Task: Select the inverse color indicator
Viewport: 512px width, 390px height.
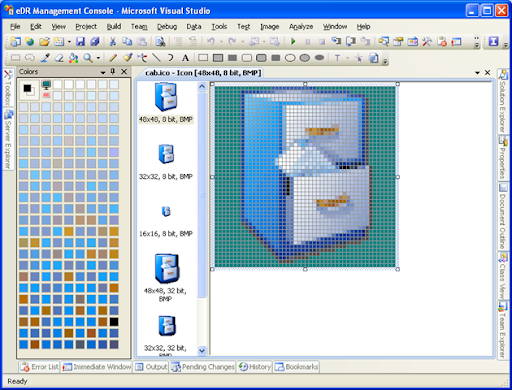Action: point(46,95)
